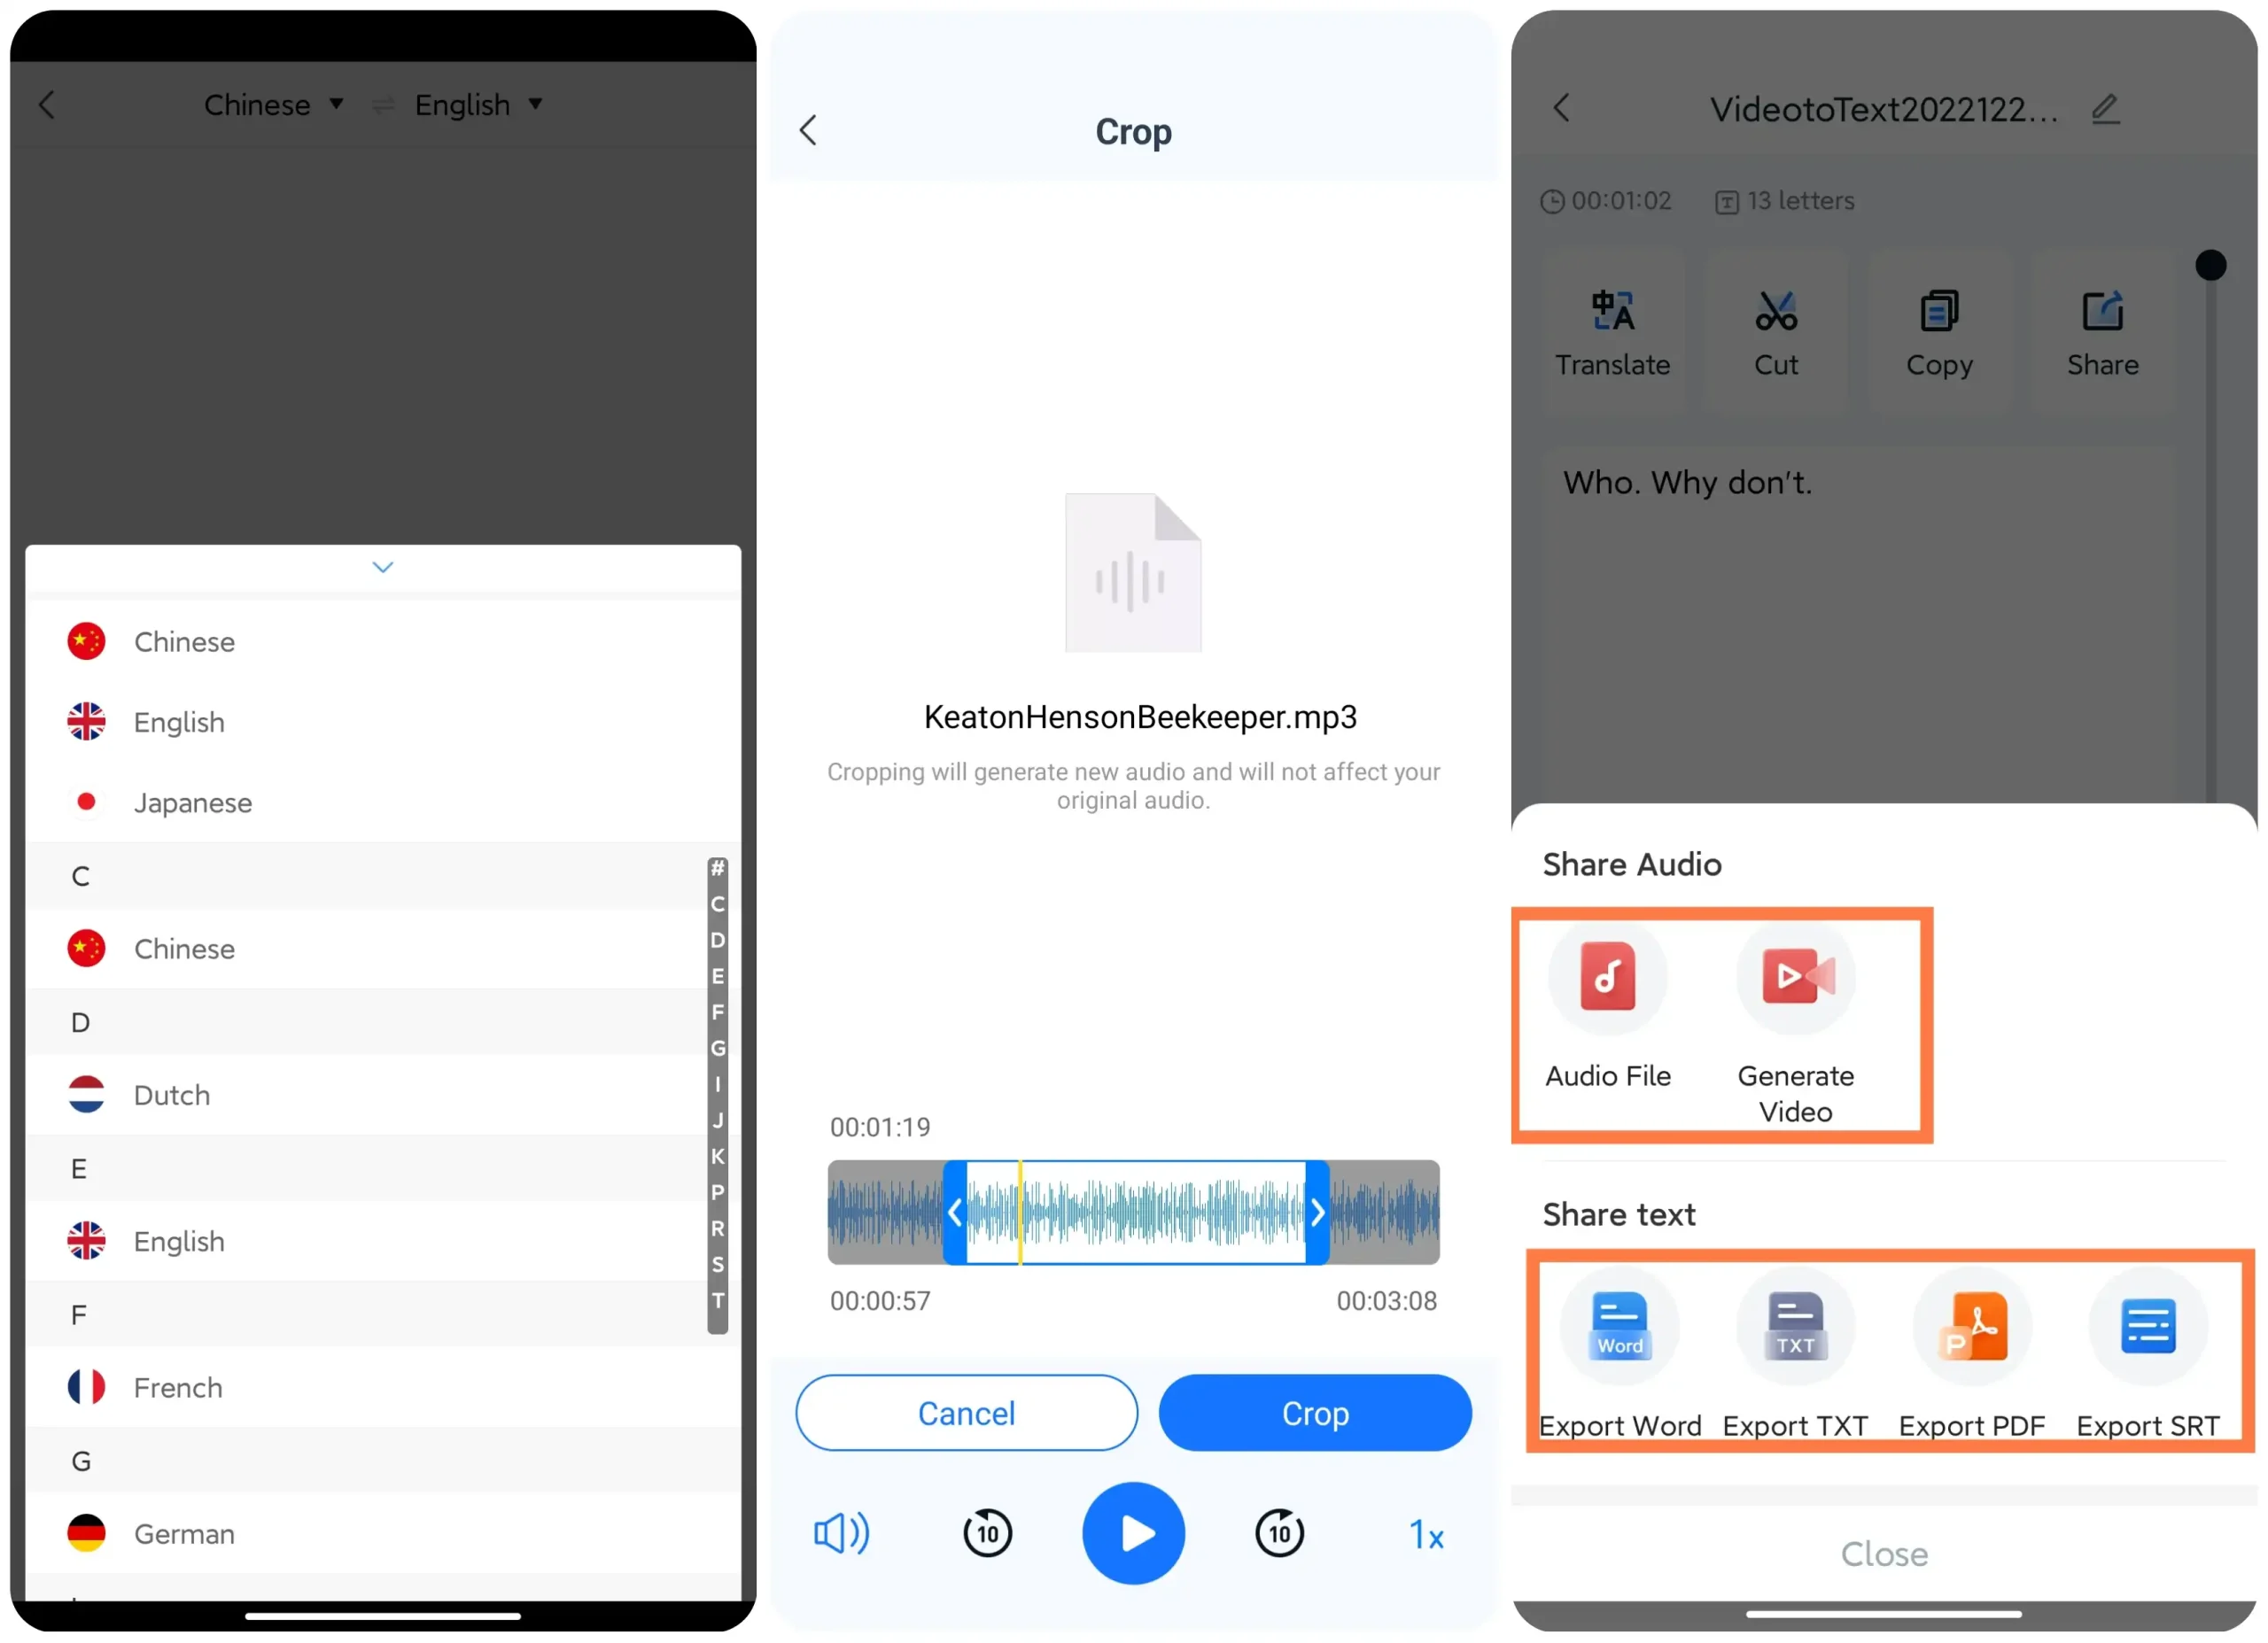The width and height of the screenshot is (2268, 1643).
Task: Play the KeatonHensonBeekeeper audio file
Action: pyautogui.click(x=1134, y=1532)
